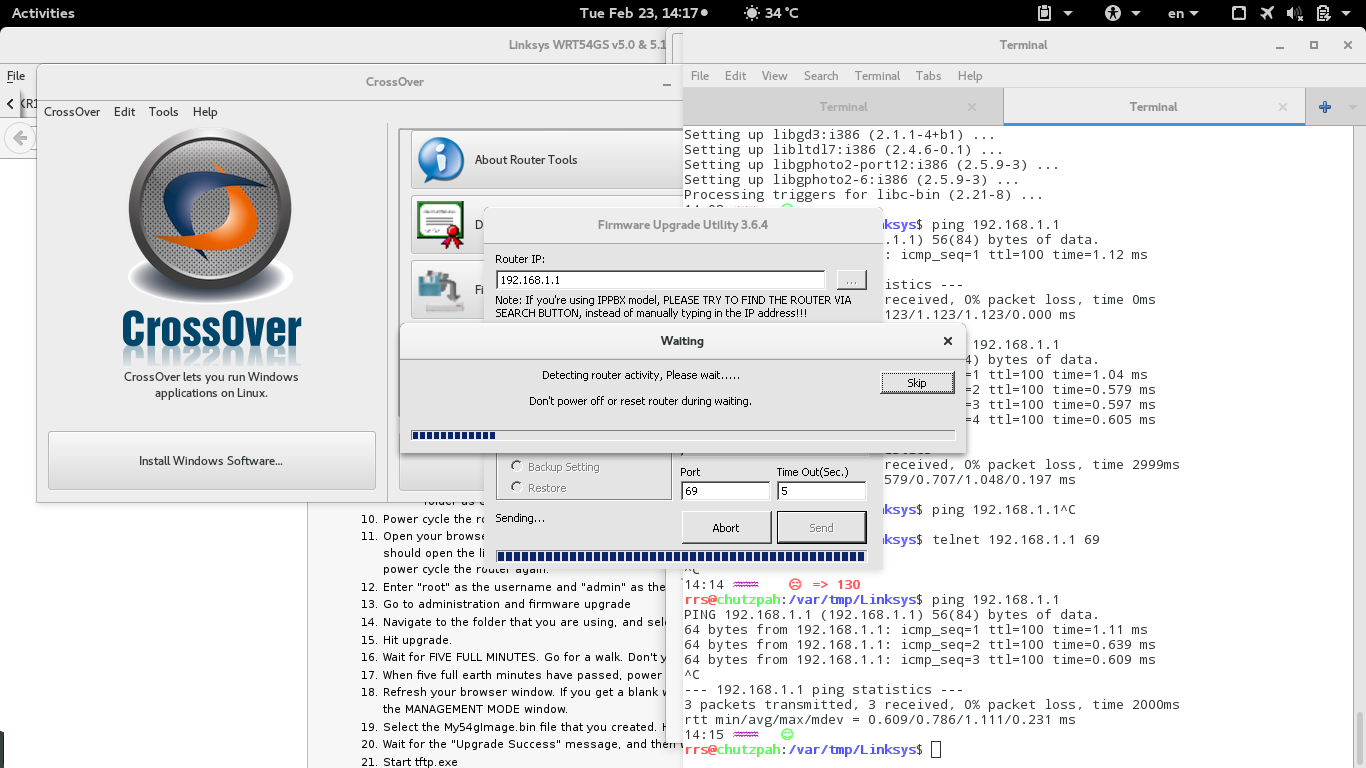The height and width of the screenshot is (768, 1366).
Task: Click the Abort button
Action: [726, 528]
